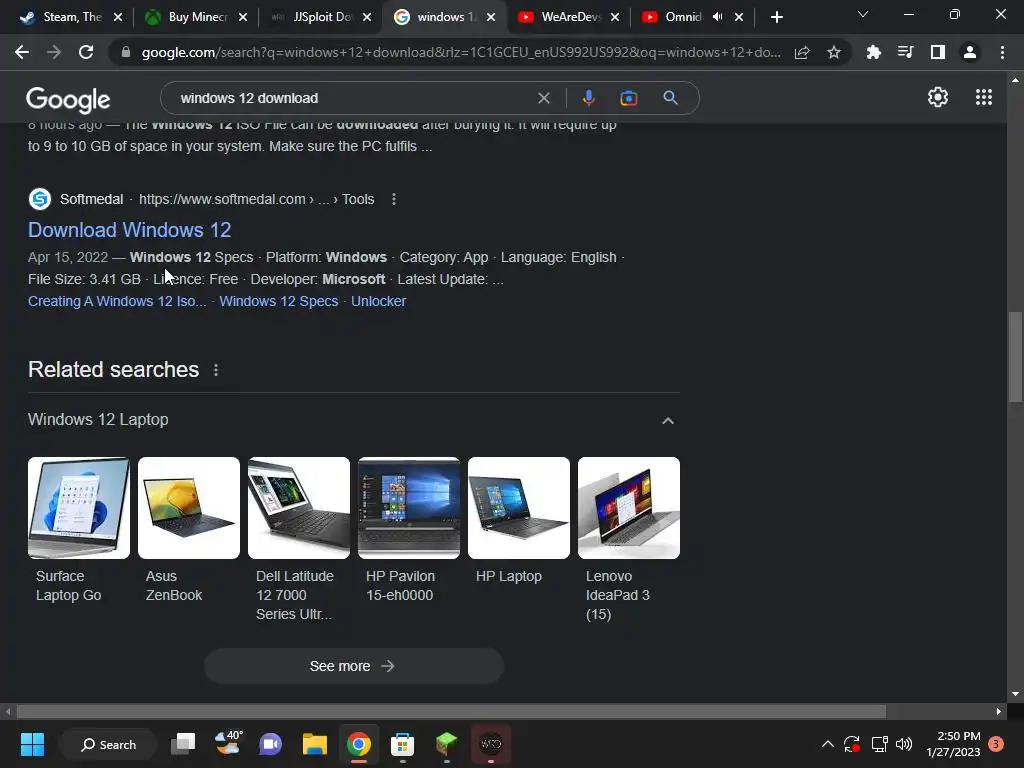Go to Google homepage logo
The height and width of the screenshot is (768, 1024).
tap(68, 99)
